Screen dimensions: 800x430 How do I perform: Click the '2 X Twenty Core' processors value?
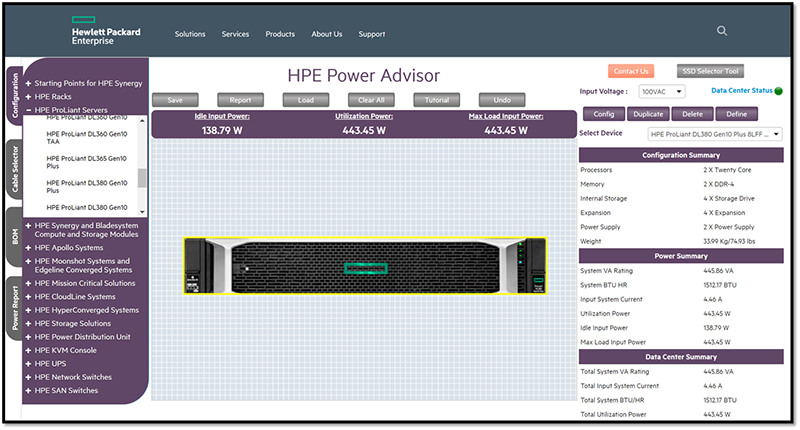727,170
